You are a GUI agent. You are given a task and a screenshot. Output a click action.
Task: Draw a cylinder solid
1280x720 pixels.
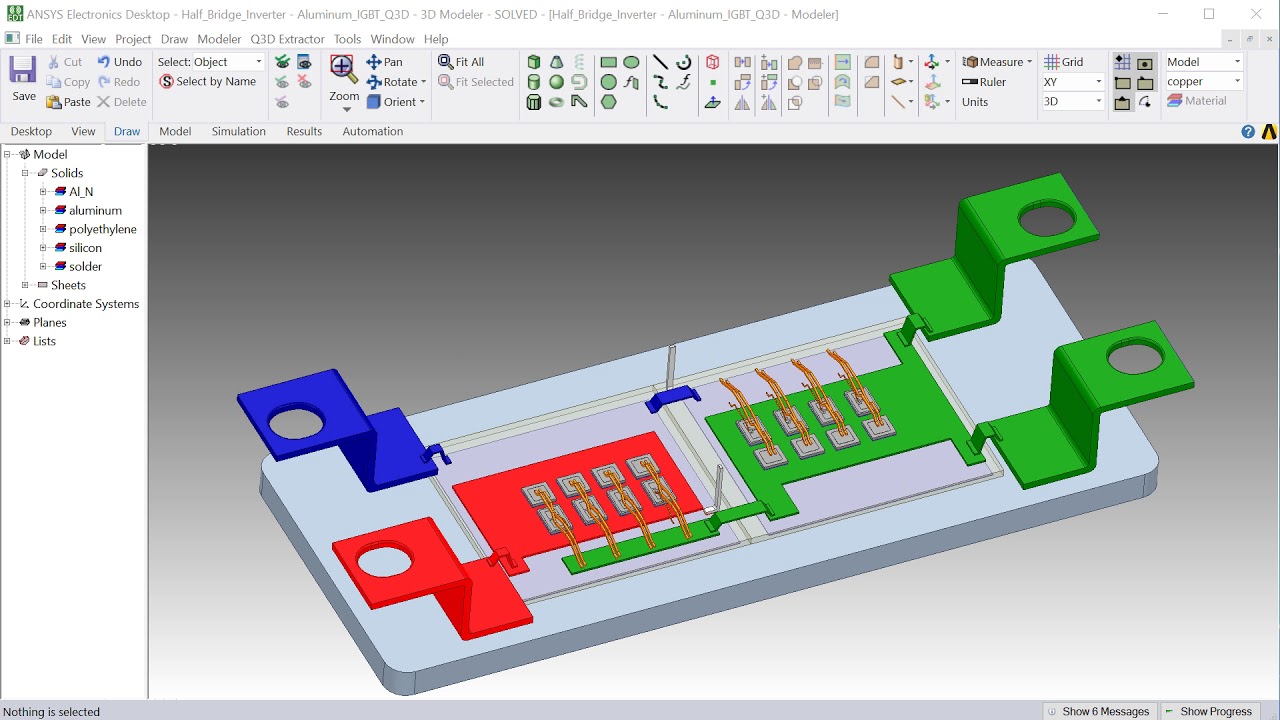pos(534,82)
